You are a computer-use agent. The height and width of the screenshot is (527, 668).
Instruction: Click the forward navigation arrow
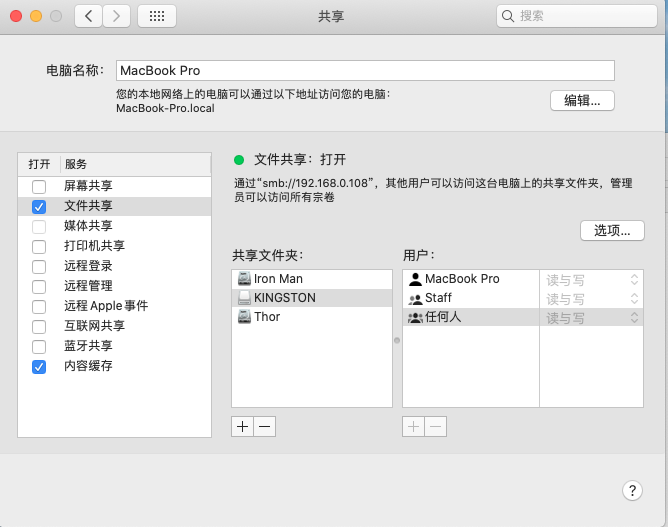click(x=117, y=15)
